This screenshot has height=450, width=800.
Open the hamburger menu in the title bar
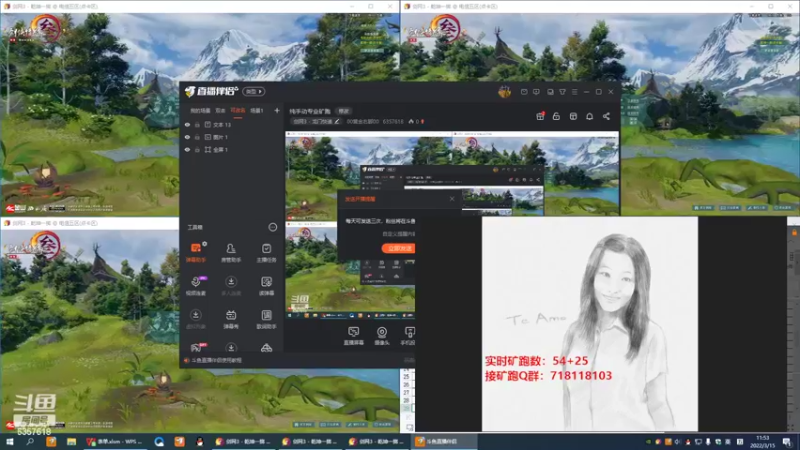tap(574, 92)
